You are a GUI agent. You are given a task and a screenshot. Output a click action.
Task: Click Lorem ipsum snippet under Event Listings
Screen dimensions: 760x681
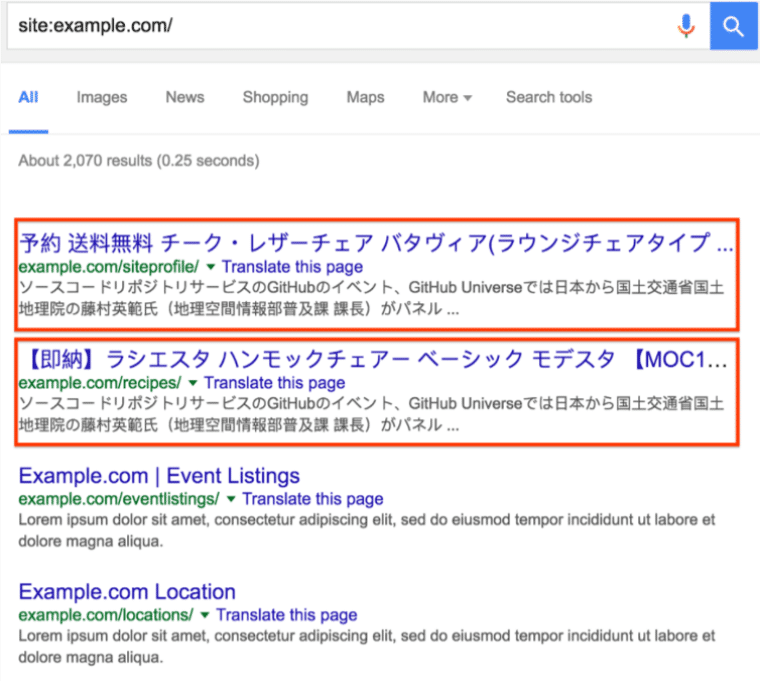point(367,530)
